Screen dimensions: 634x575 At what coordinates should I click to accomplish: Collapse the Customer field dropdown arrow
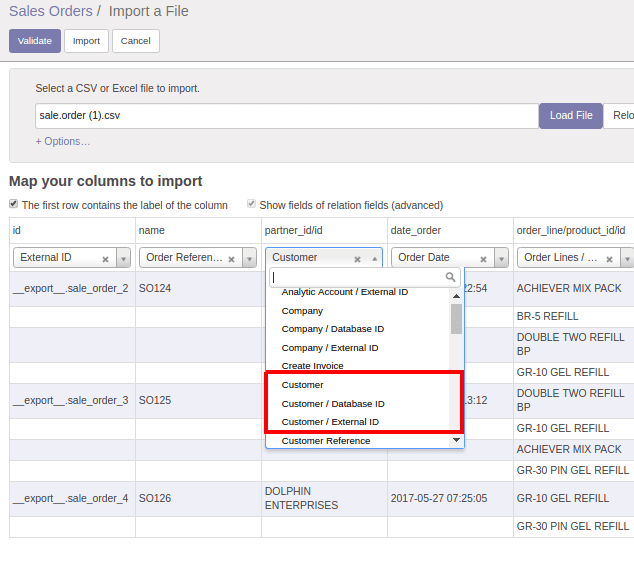pyautogui.click(x=375, y=258)
